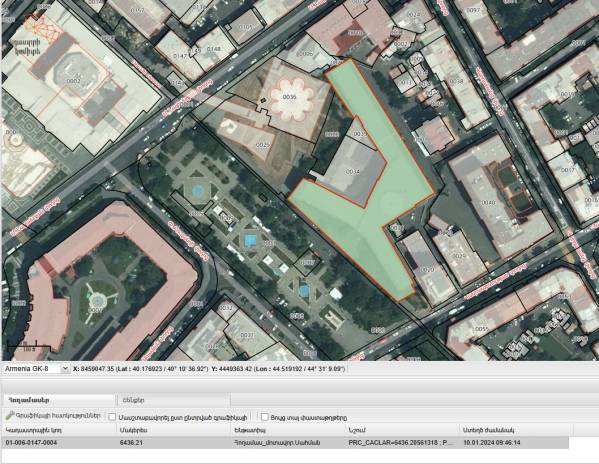Select parcel 0002 in top-left block

click(73, 81)
